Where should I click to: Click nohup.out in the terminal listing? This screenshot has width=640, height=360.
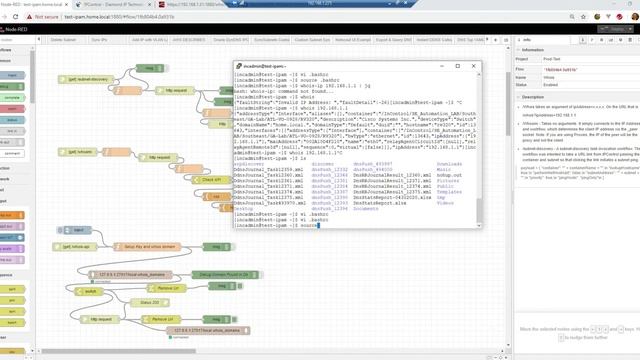point(449,175)
